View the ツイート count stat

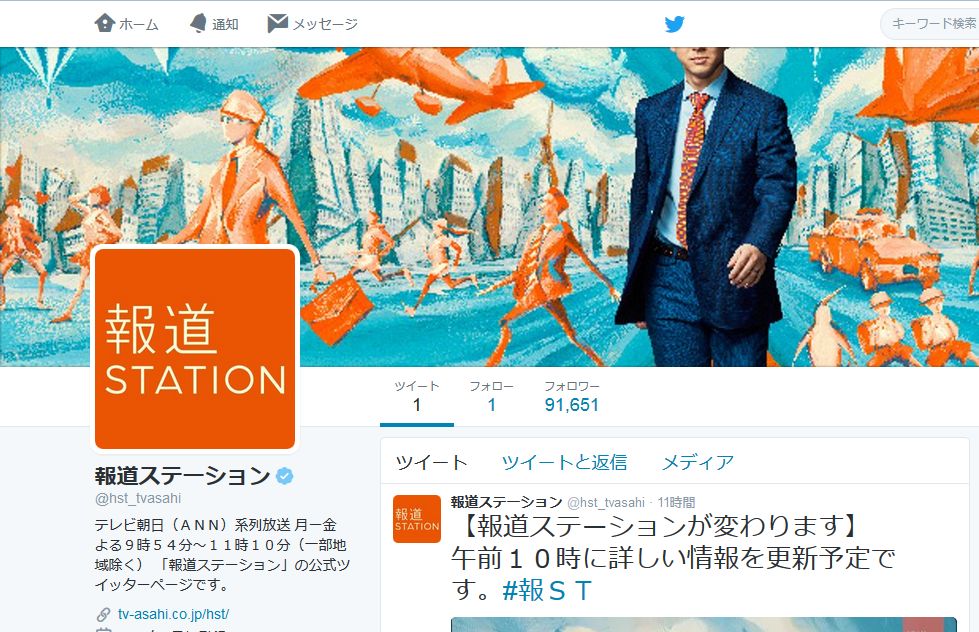[416, 397]
